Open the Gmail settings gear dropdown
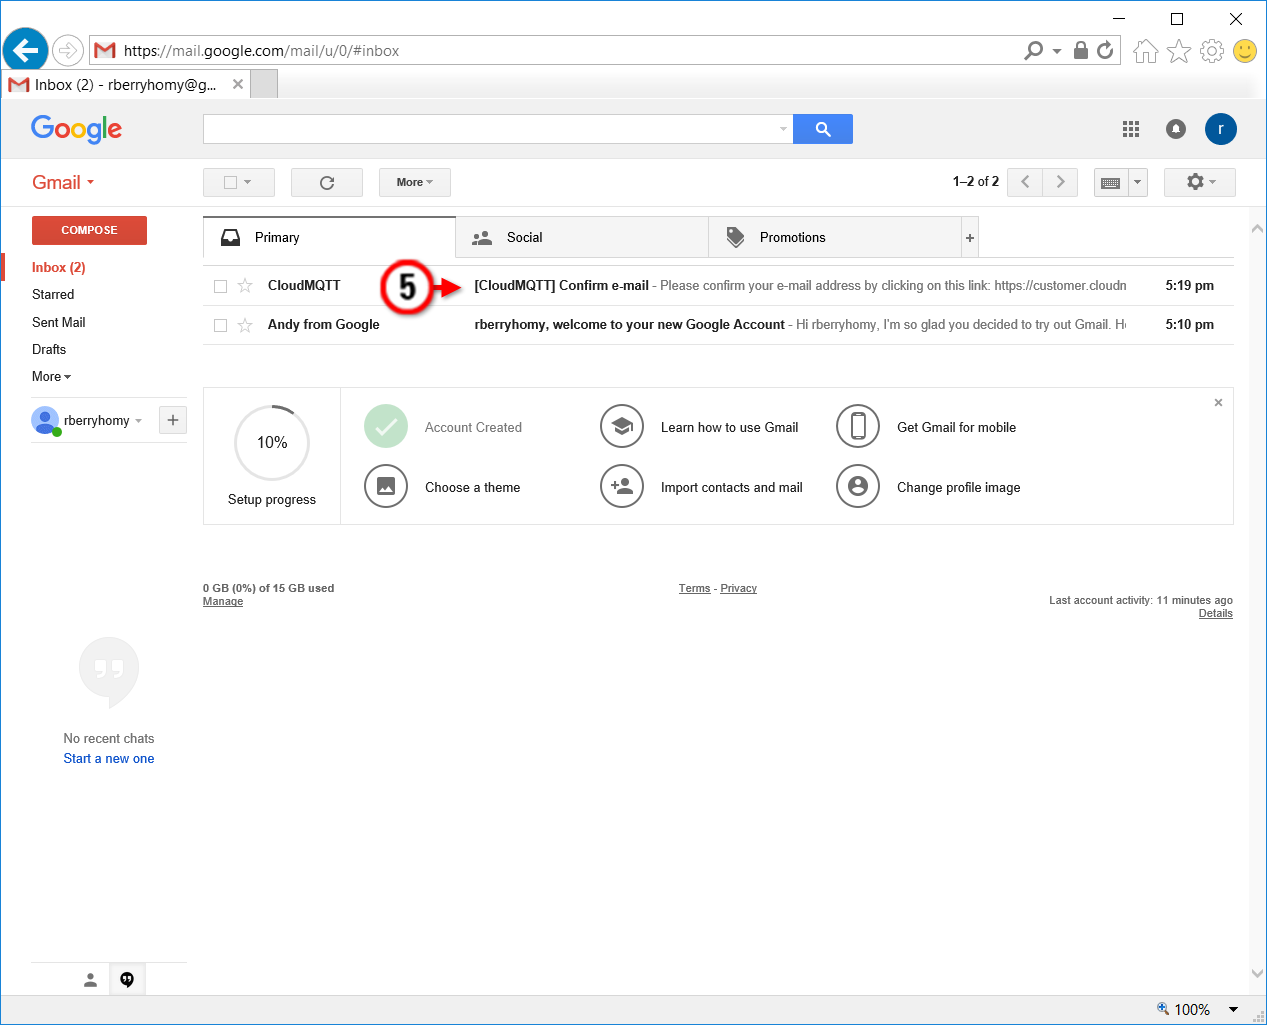This screenshot has width=1267, height=1025. (1200, 182)
